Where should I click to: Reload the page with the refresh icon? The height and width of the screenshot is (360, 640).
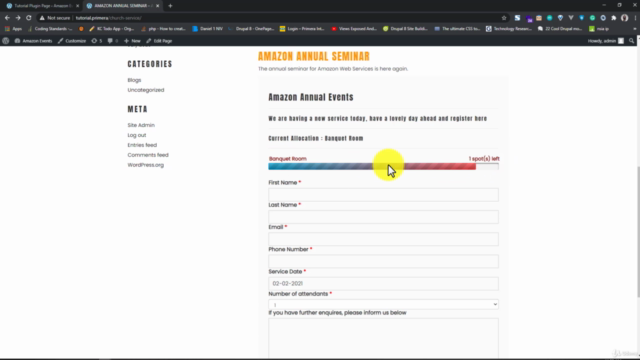[29, 18]
